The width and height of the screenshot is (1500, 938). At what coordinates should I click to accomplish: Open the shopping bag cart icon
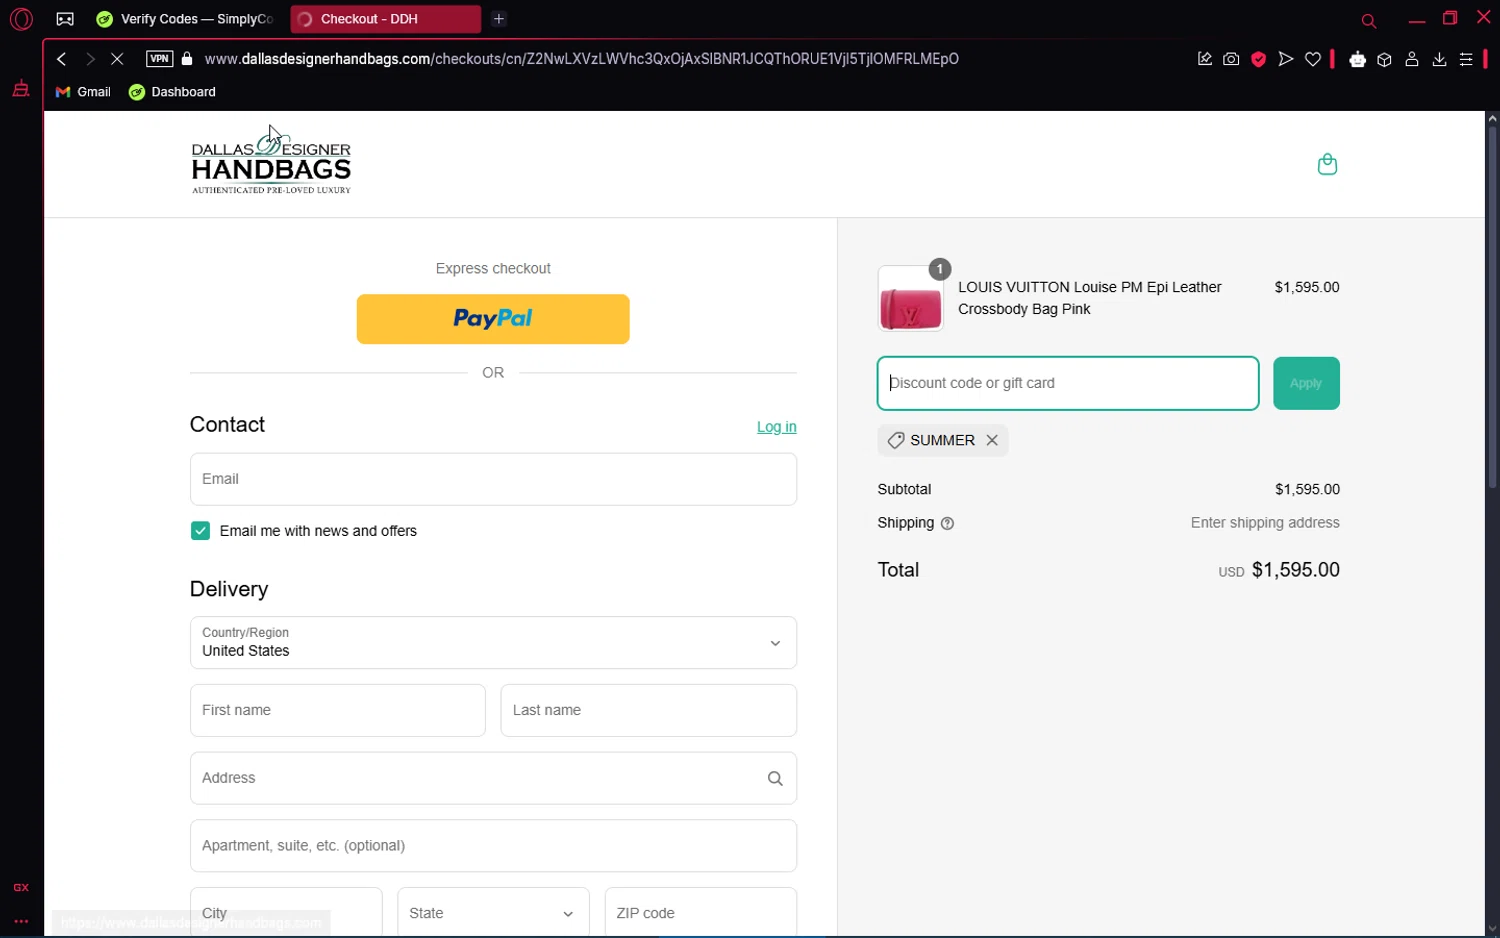tap(1327, 164)
